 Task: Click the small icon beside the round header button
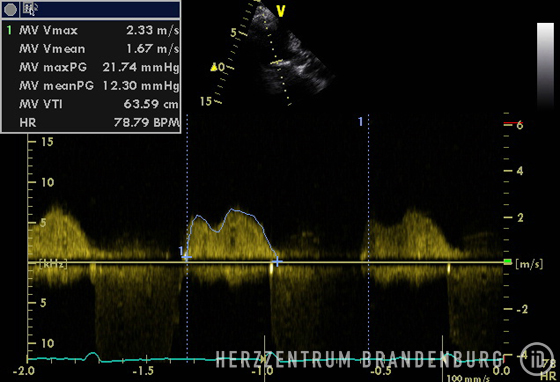point(28,9)
